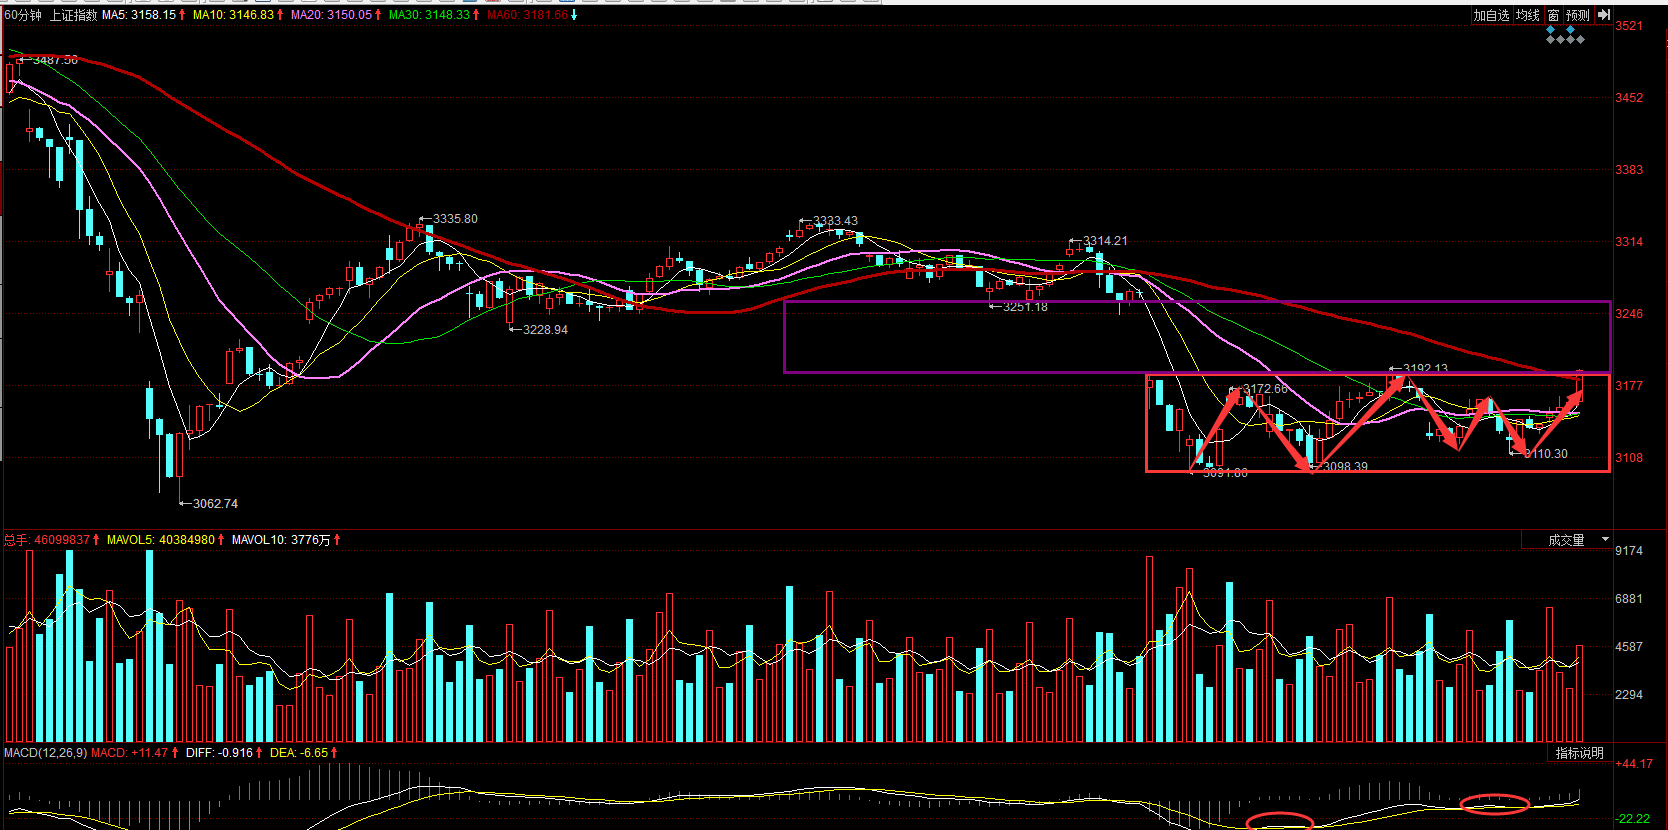Click the 3487.56 high price label
This screenshot has width=1668, height=830.
pos(55,60)
